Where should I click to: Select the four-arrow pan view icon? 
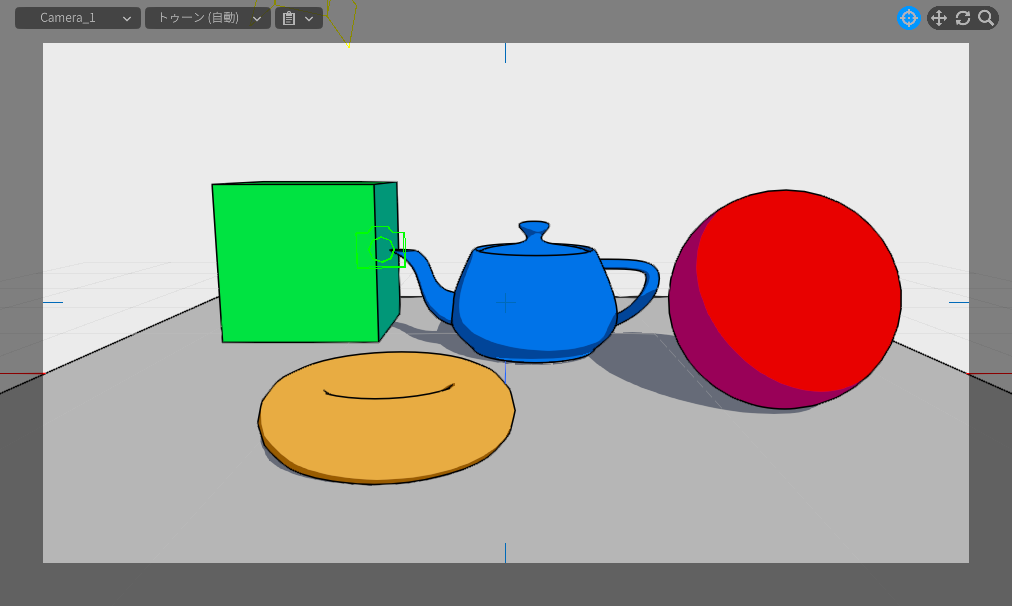pyautogui.click(x=938, y=18)
